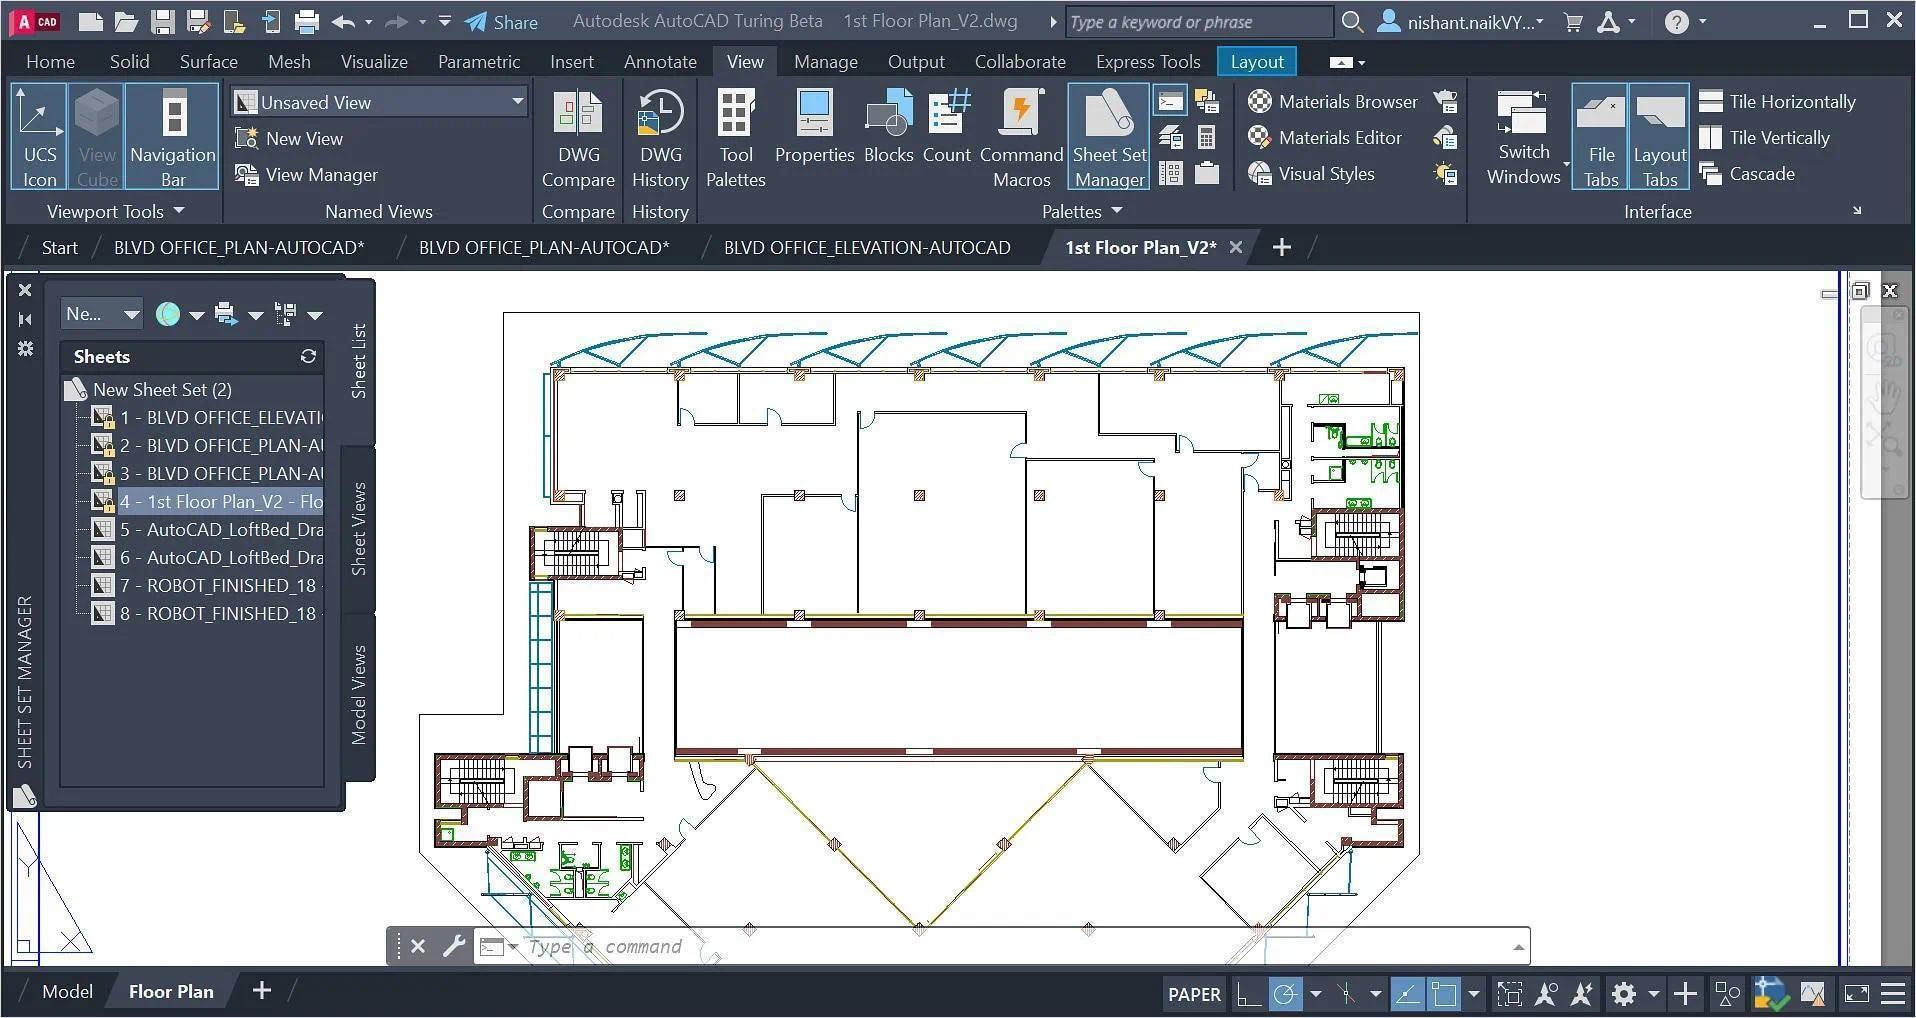The image size is (1916, 1018).
Task: Open the Tool Palettes panel
Action: point(735,137)
